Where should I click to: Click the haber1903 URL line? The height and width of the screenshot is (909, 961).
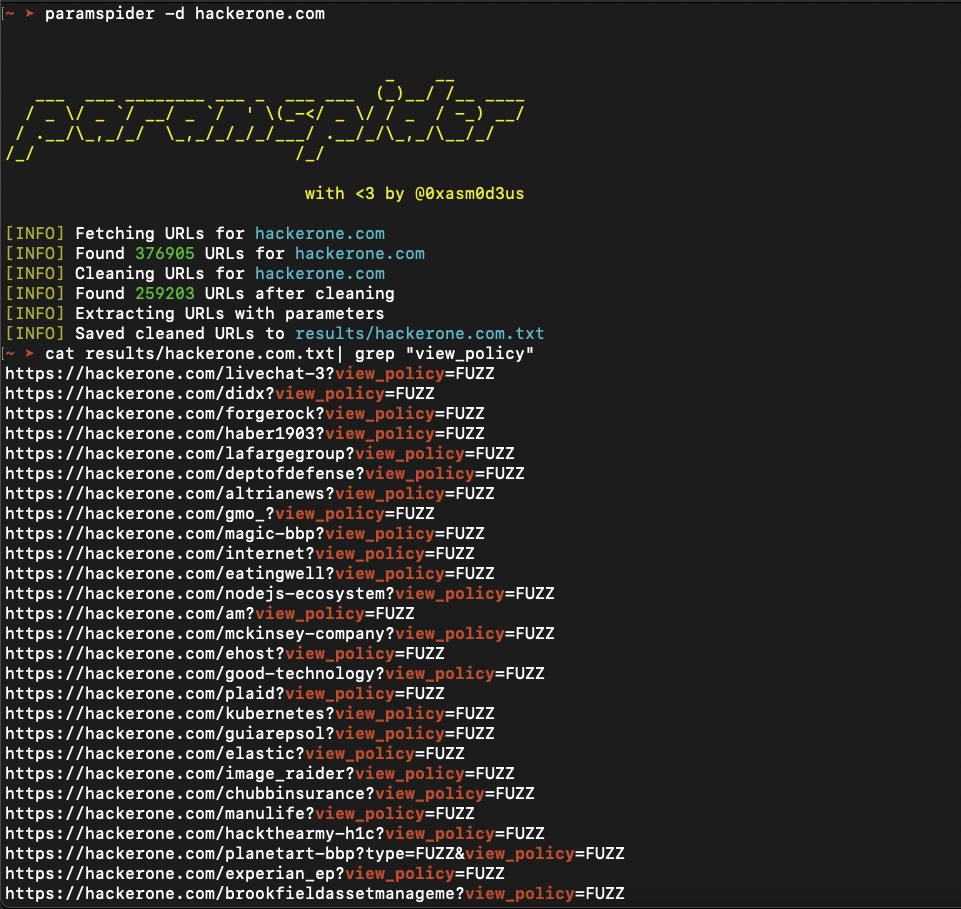point(245,434)
